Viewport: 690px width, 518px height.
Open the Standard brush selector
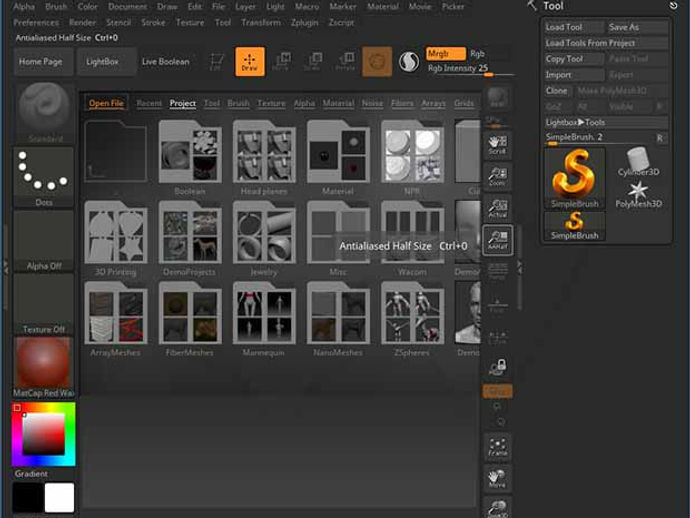44,113
